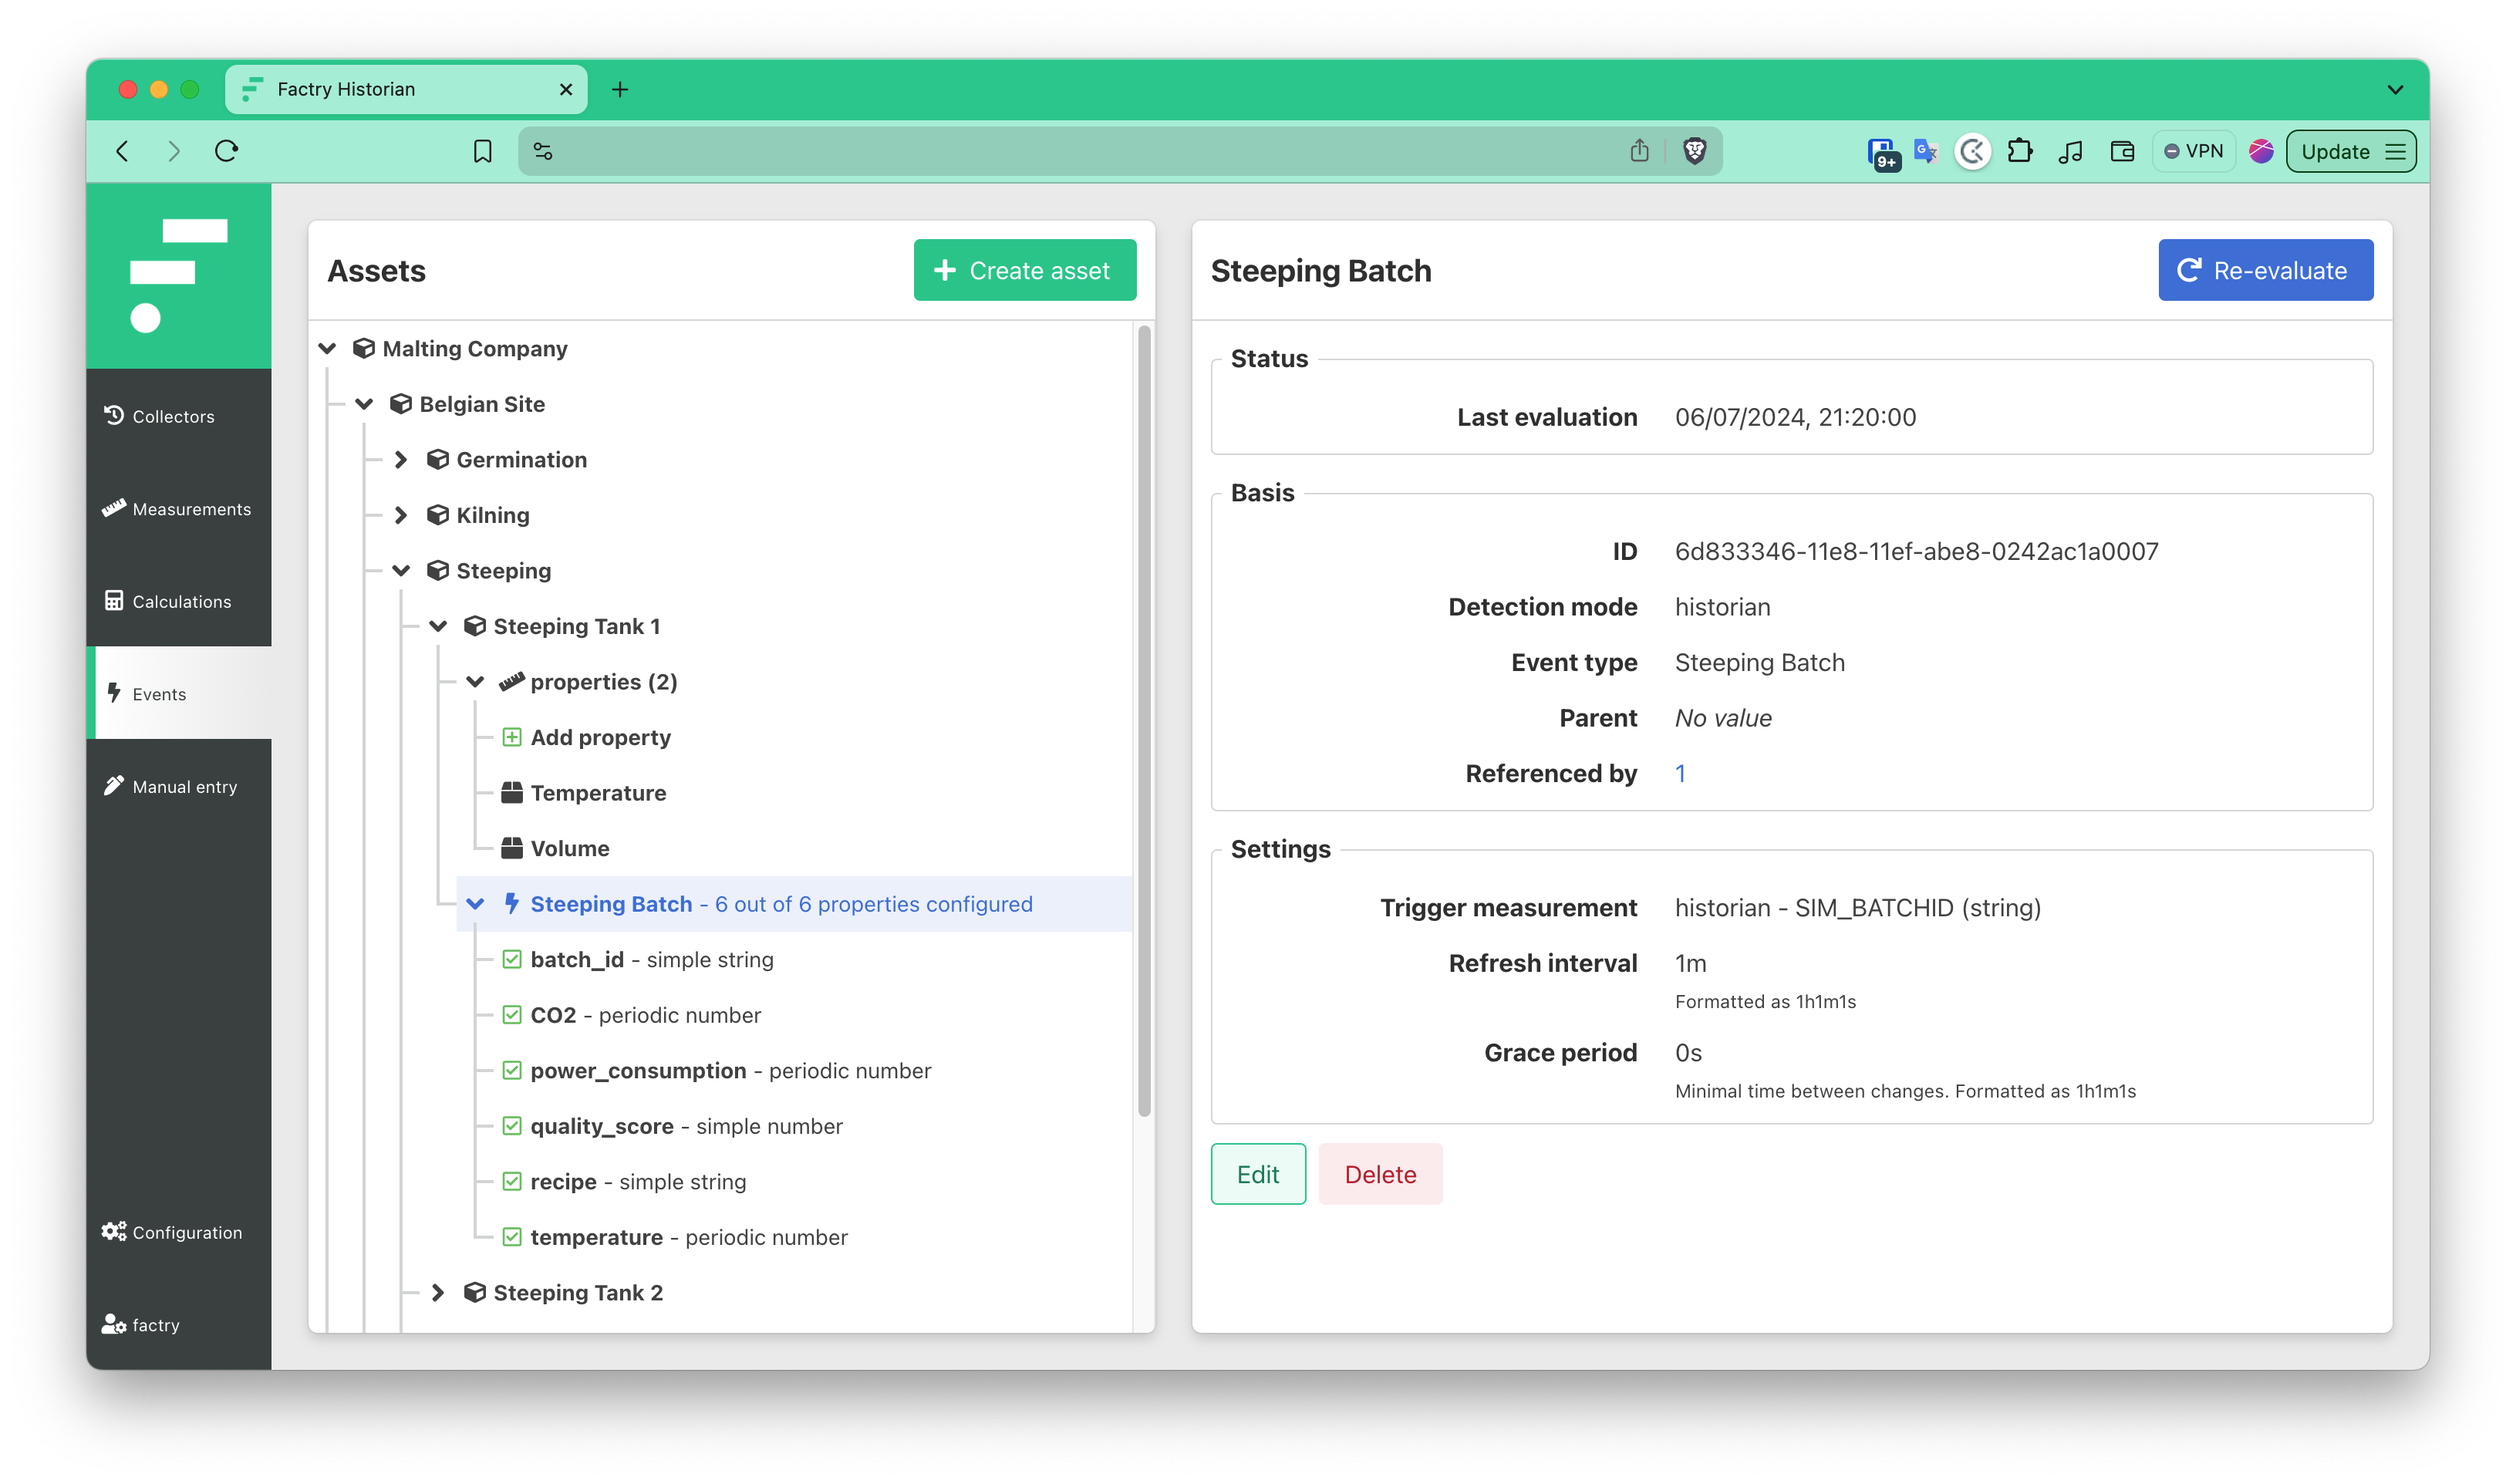Screen dimensions: 2516x1484
Task: Click the Assets tree vertical scrollbar
Action: click(1144, 720)
